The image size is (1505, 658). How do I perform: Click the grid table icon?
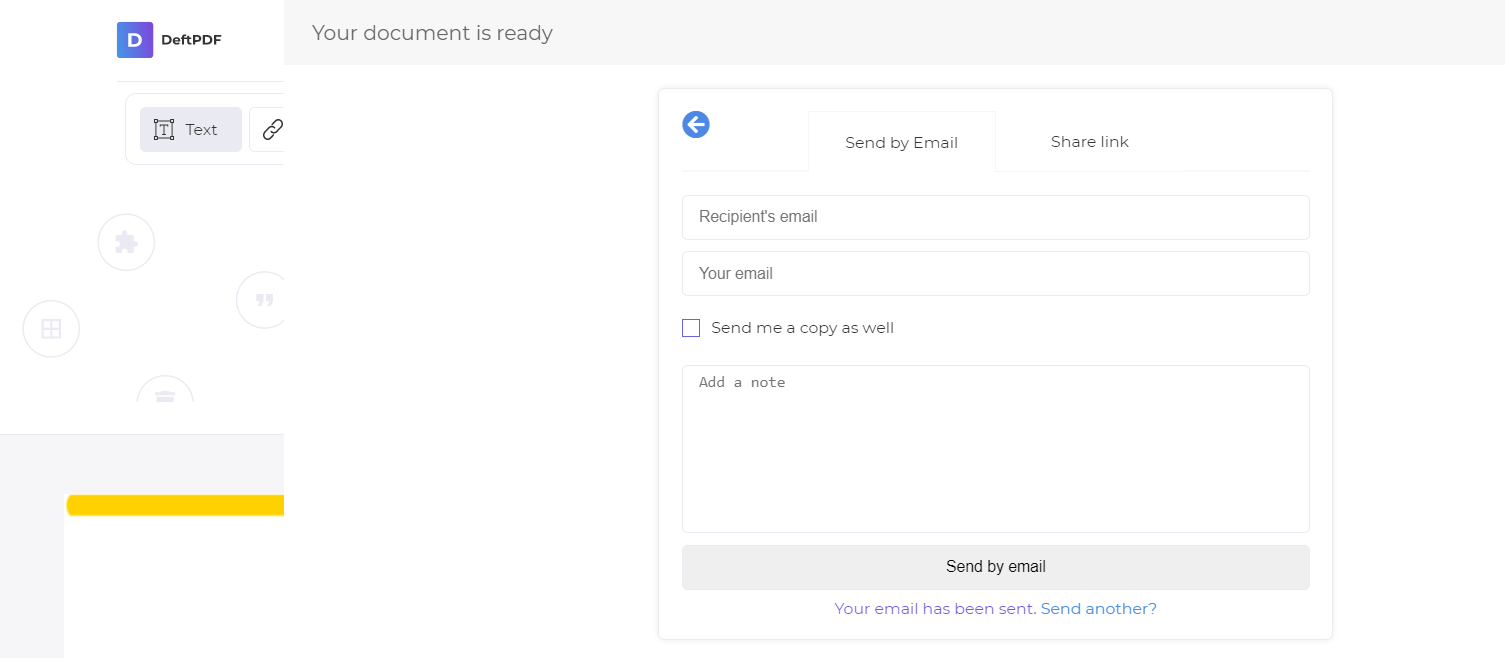(x=51, y=328)
